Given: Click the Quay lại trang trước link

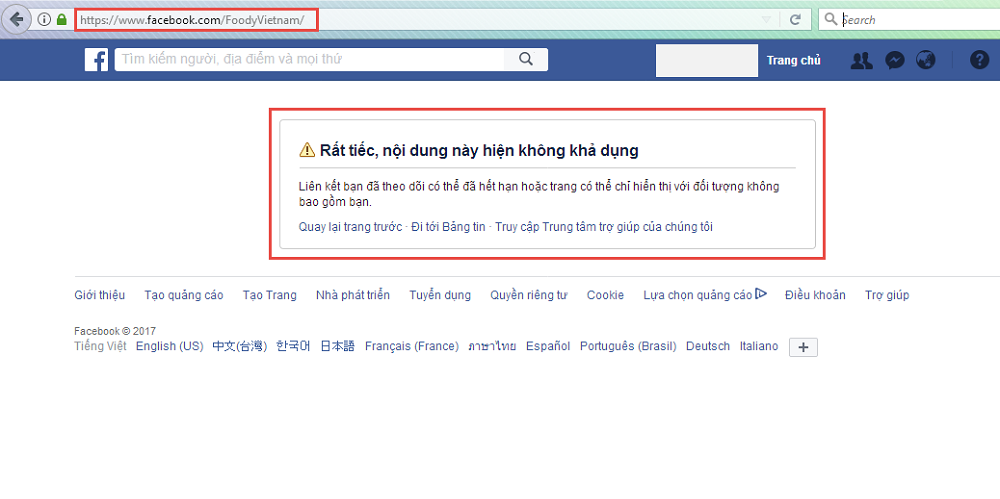Looking at the screenshot, I should pos(350,227).
